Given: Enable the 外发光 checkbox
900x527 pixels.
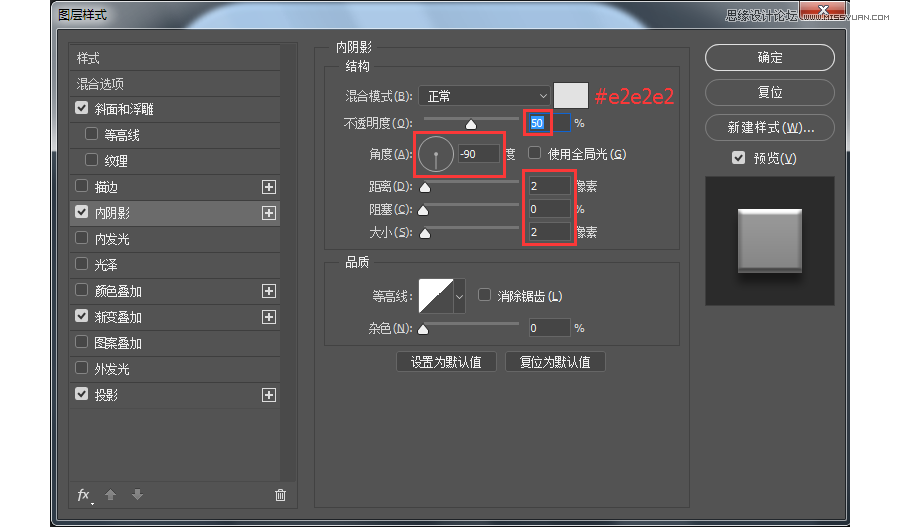Looking at the screenshot, I should click(82, 367).
